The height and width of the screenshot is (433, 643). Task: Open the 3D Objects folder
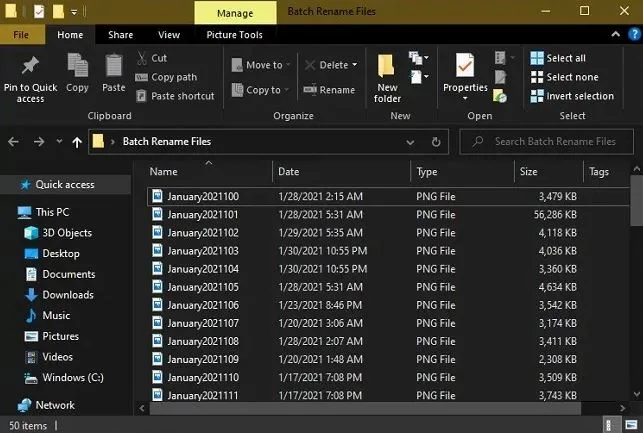[x=58, y=233]
